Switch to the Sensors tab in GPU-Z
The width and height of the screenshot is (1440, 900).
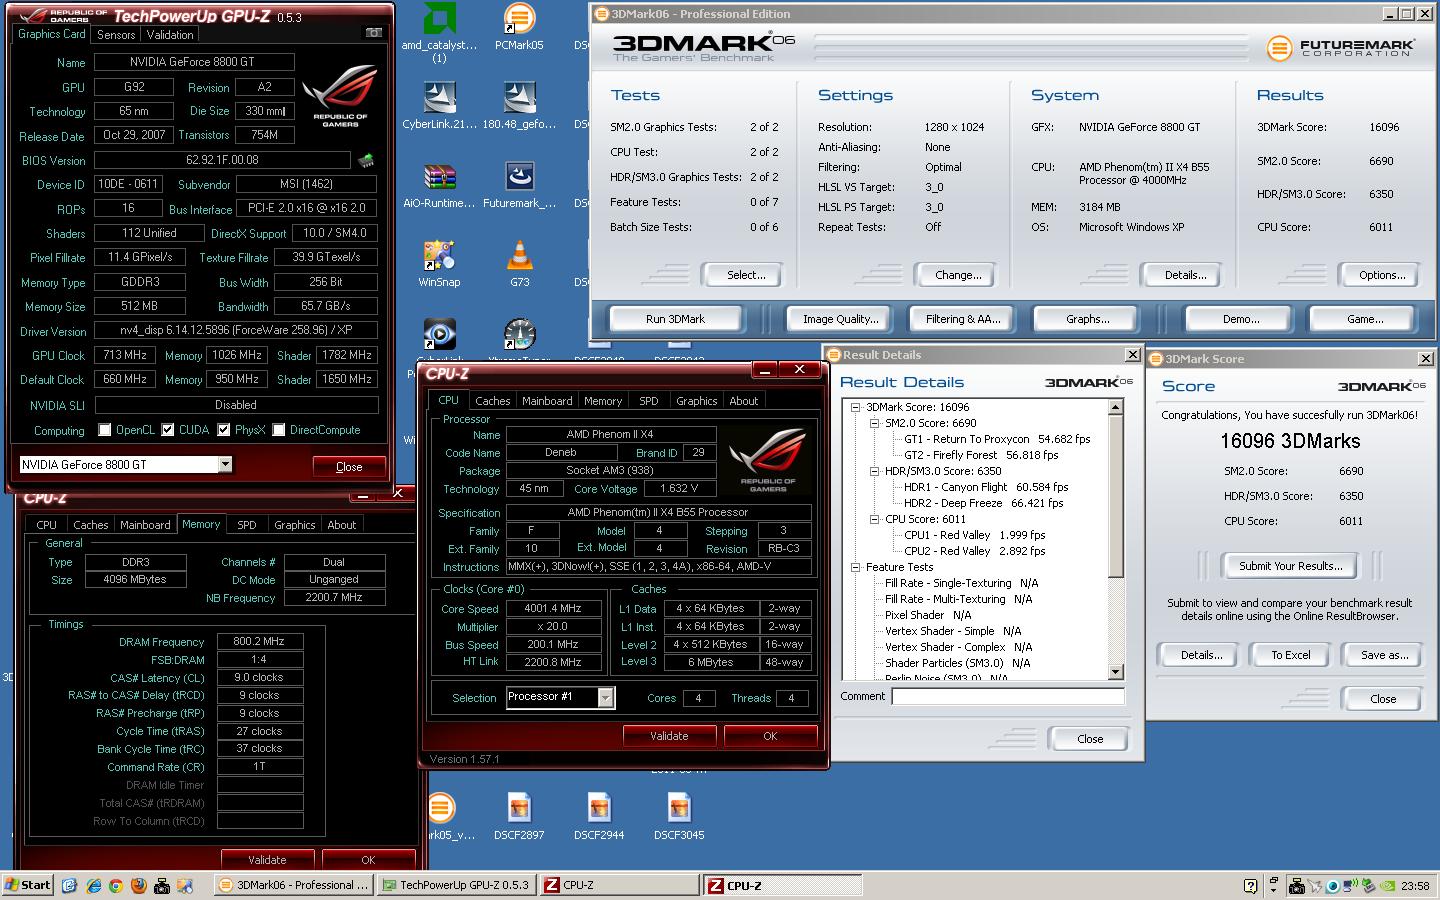(x=116, y=35)
